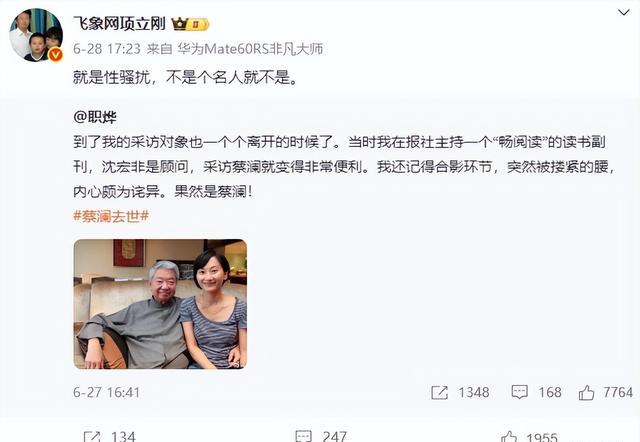Open comments via icon beside 247

(303, 436)
